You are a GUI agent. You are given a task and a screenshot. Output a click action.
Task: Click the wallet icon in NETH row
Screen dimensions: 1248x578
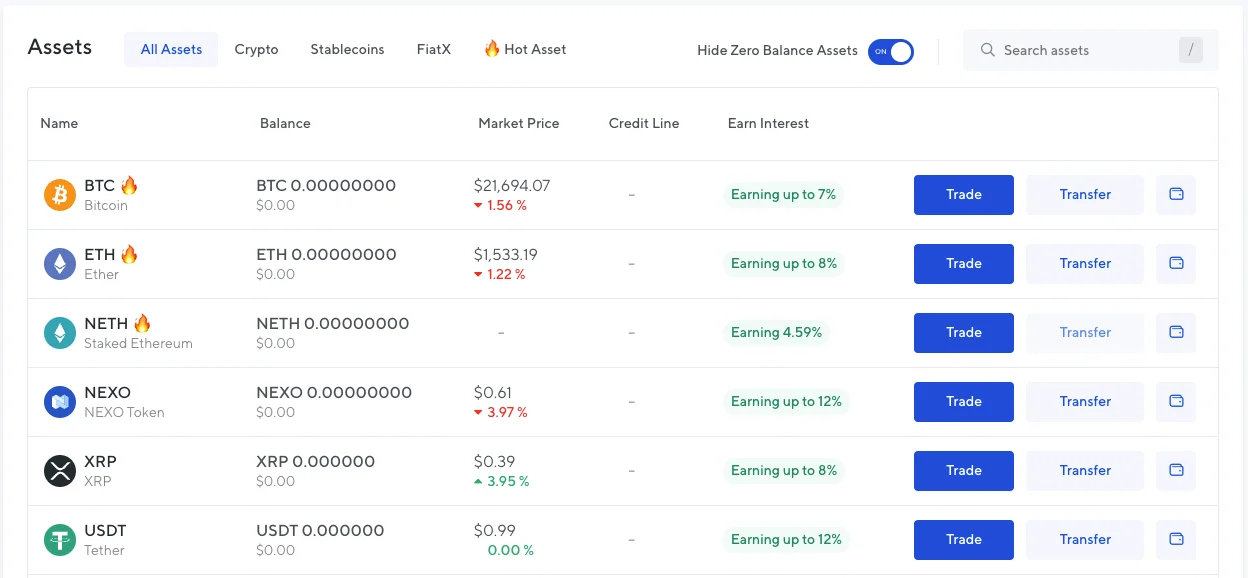point(1176,333)
